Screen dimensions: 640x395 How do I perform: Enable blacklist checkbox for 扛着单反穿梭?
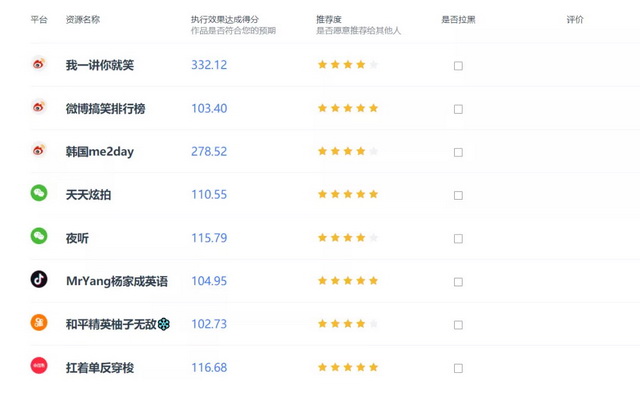pos(458,368)
